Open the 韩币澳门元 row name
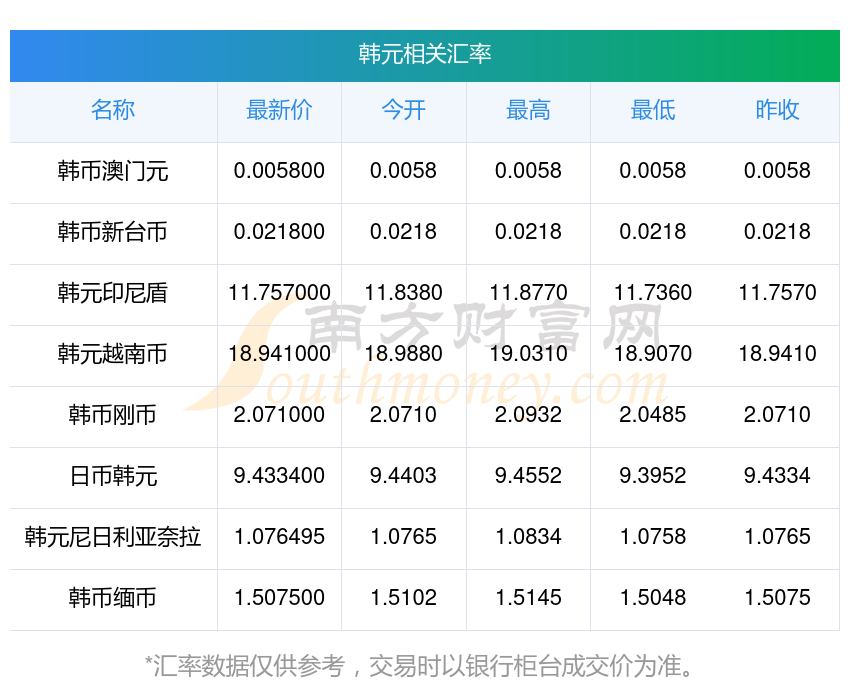 [x=113, y=171]
